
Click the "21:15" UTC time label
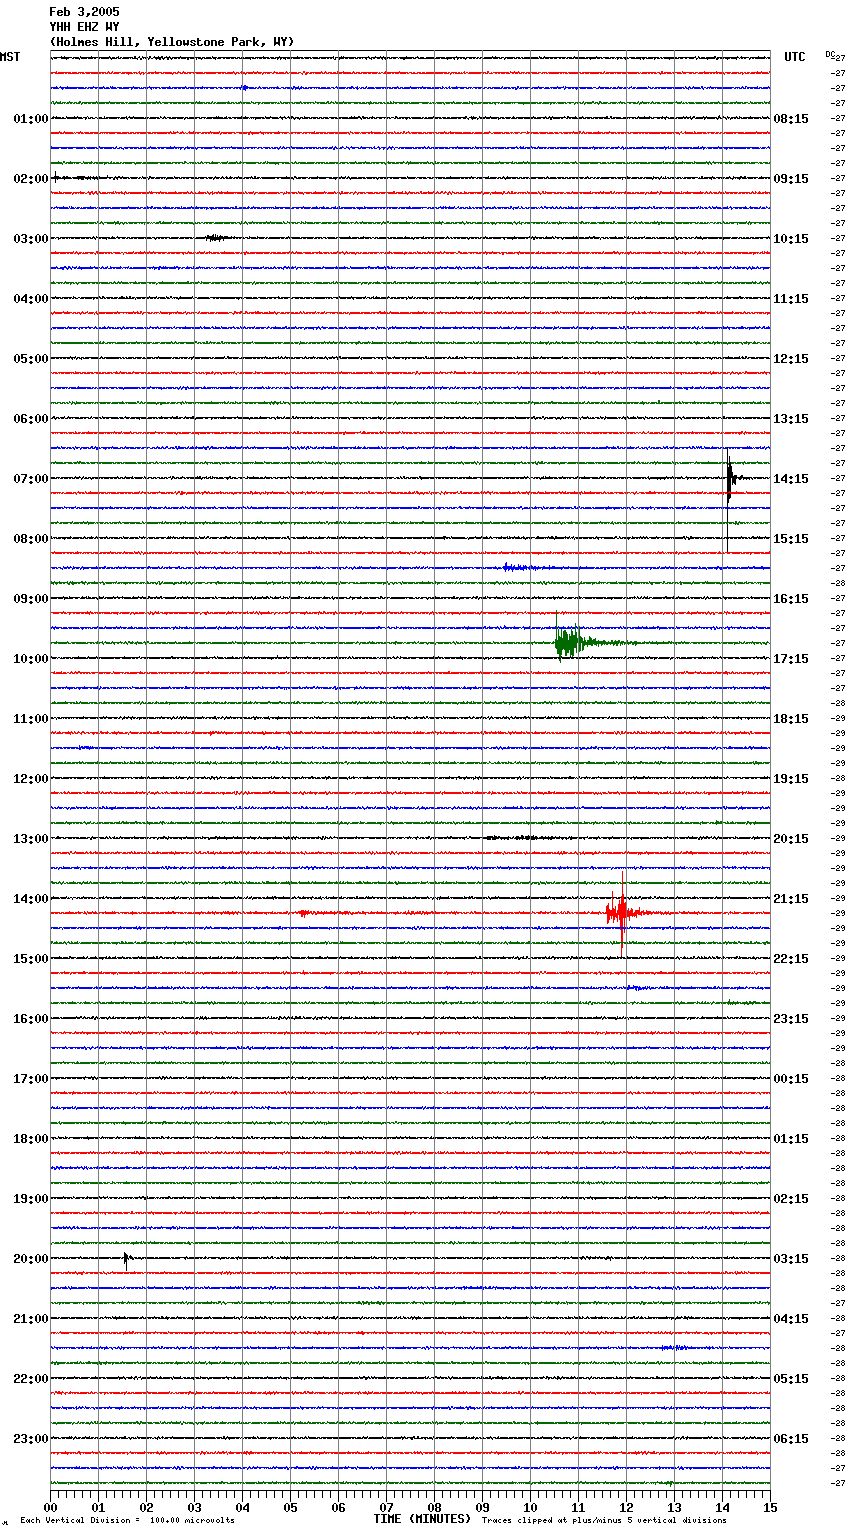791,899
